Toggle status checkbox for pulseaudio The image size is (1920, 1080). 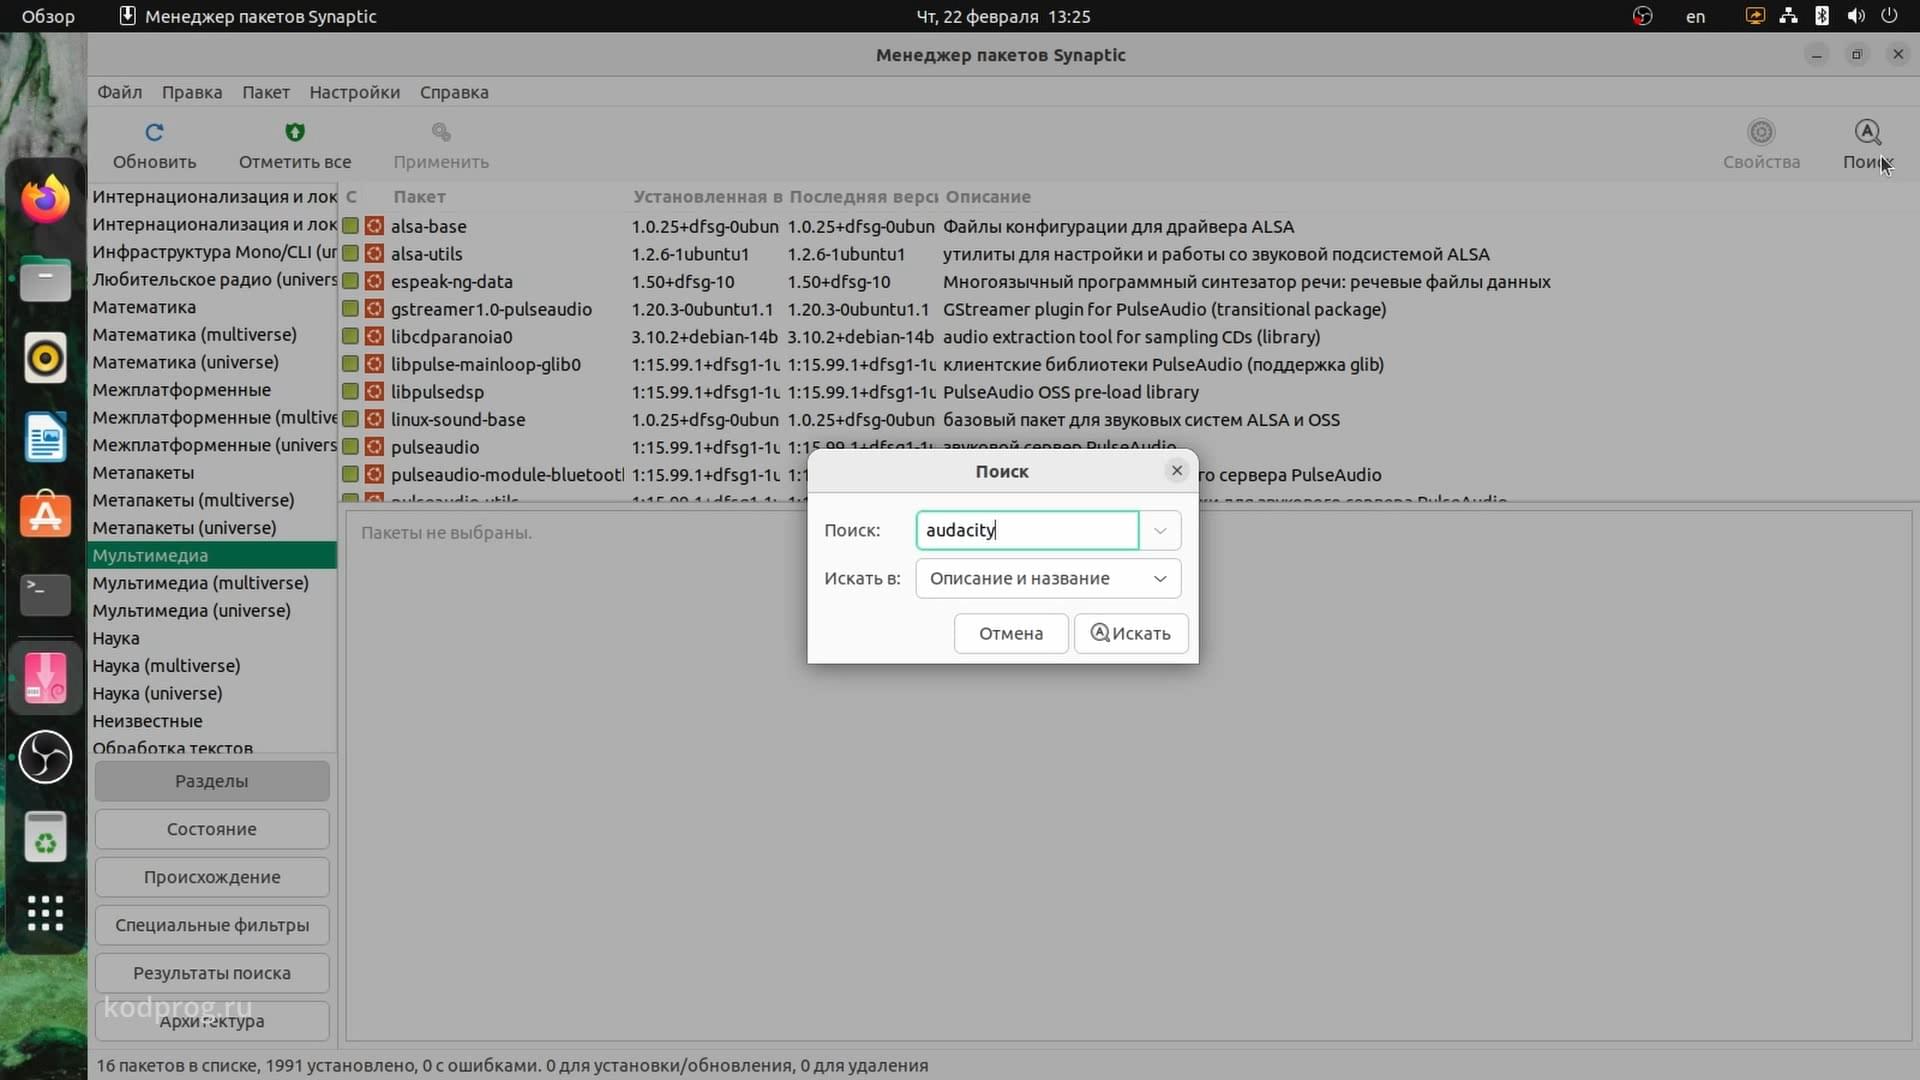click(x=350, y=447)
